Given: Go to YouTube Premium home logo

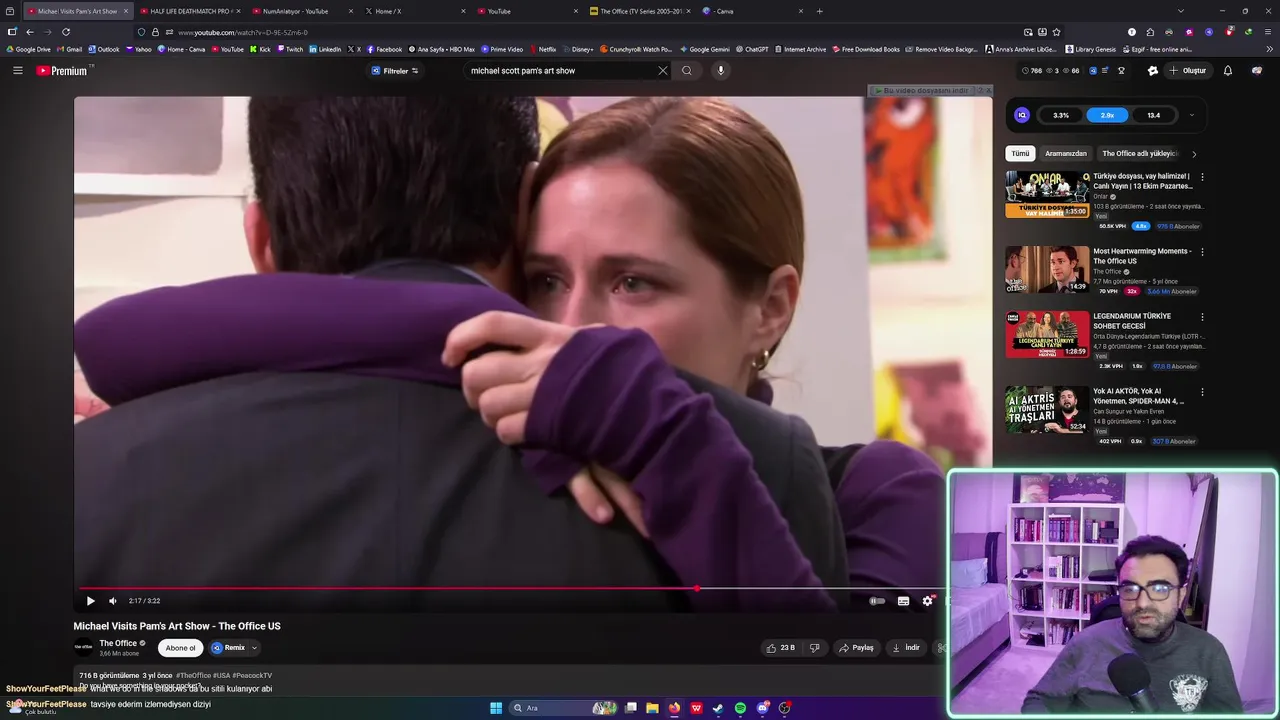Looking at the screenshot, I should click(x=64, y=71).
